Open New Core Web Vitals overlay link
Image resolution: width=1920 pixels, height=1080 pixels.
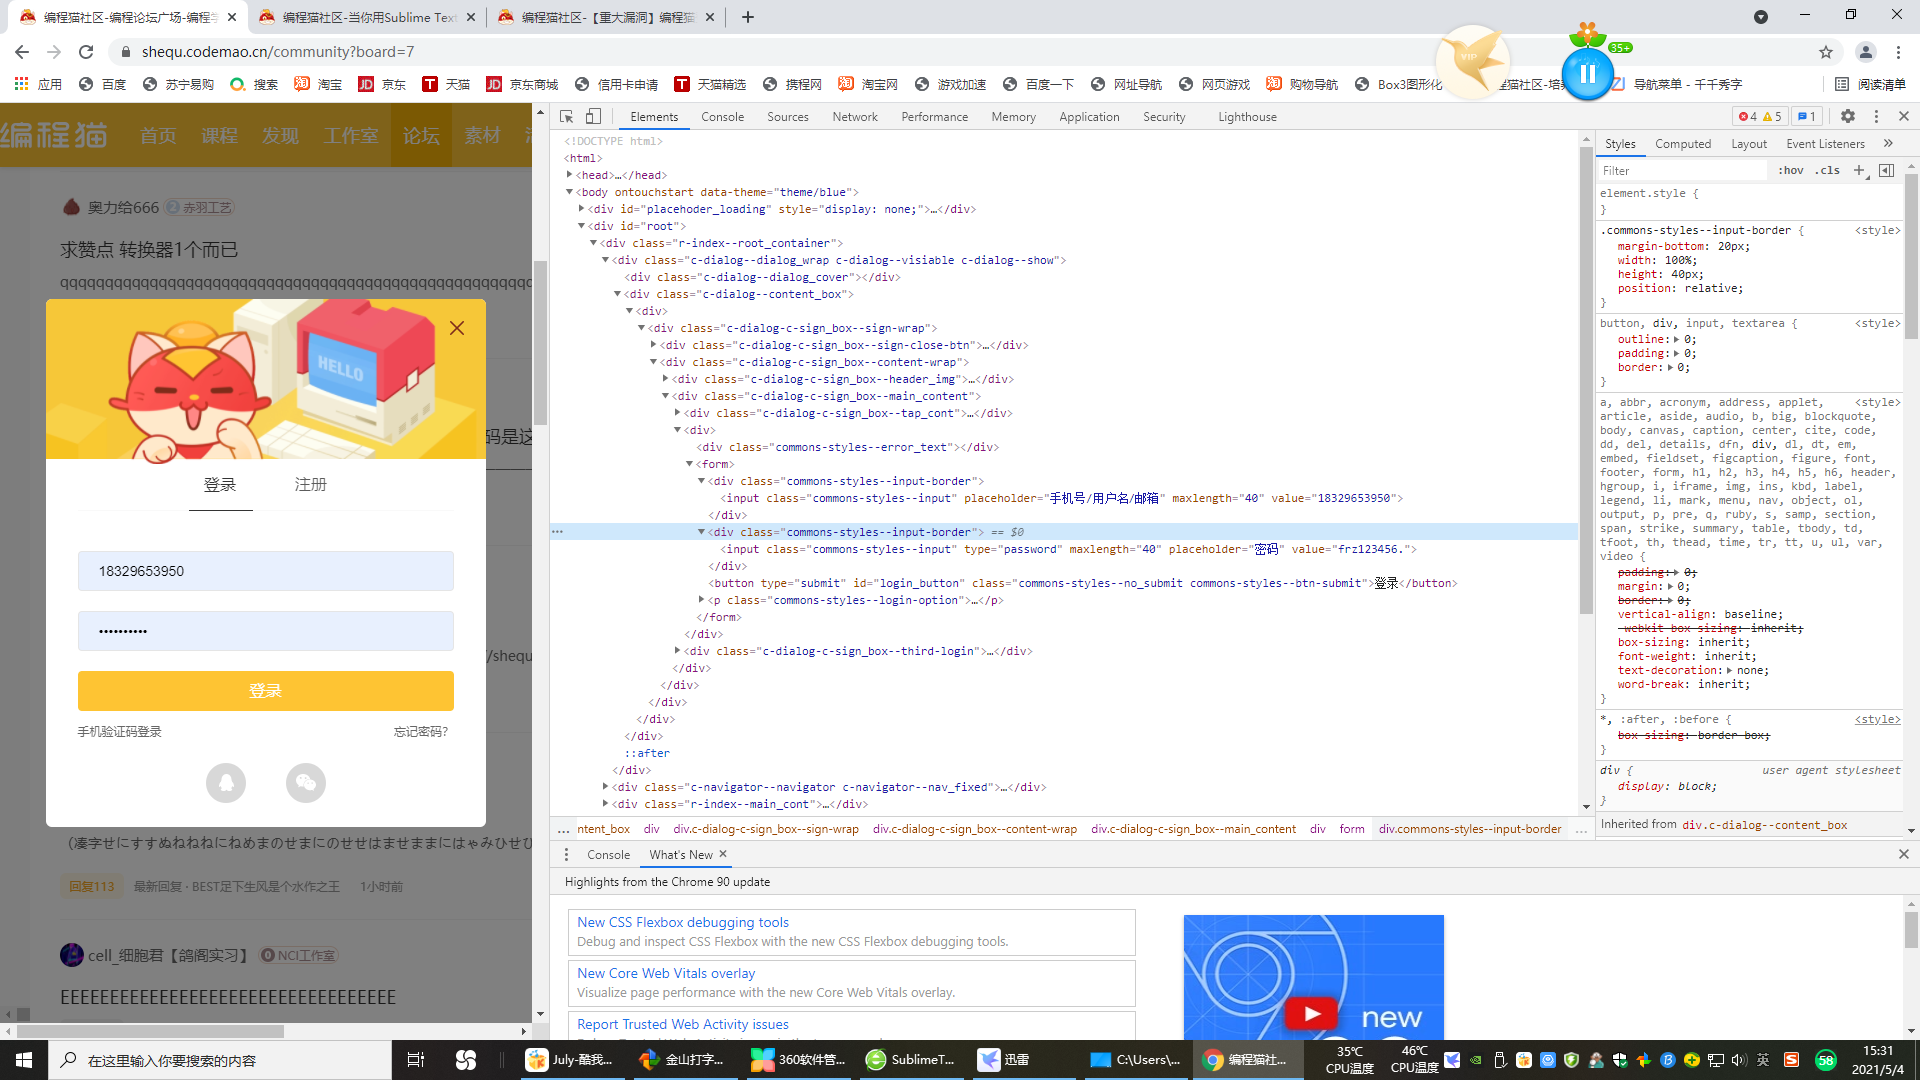click(666, 973)
